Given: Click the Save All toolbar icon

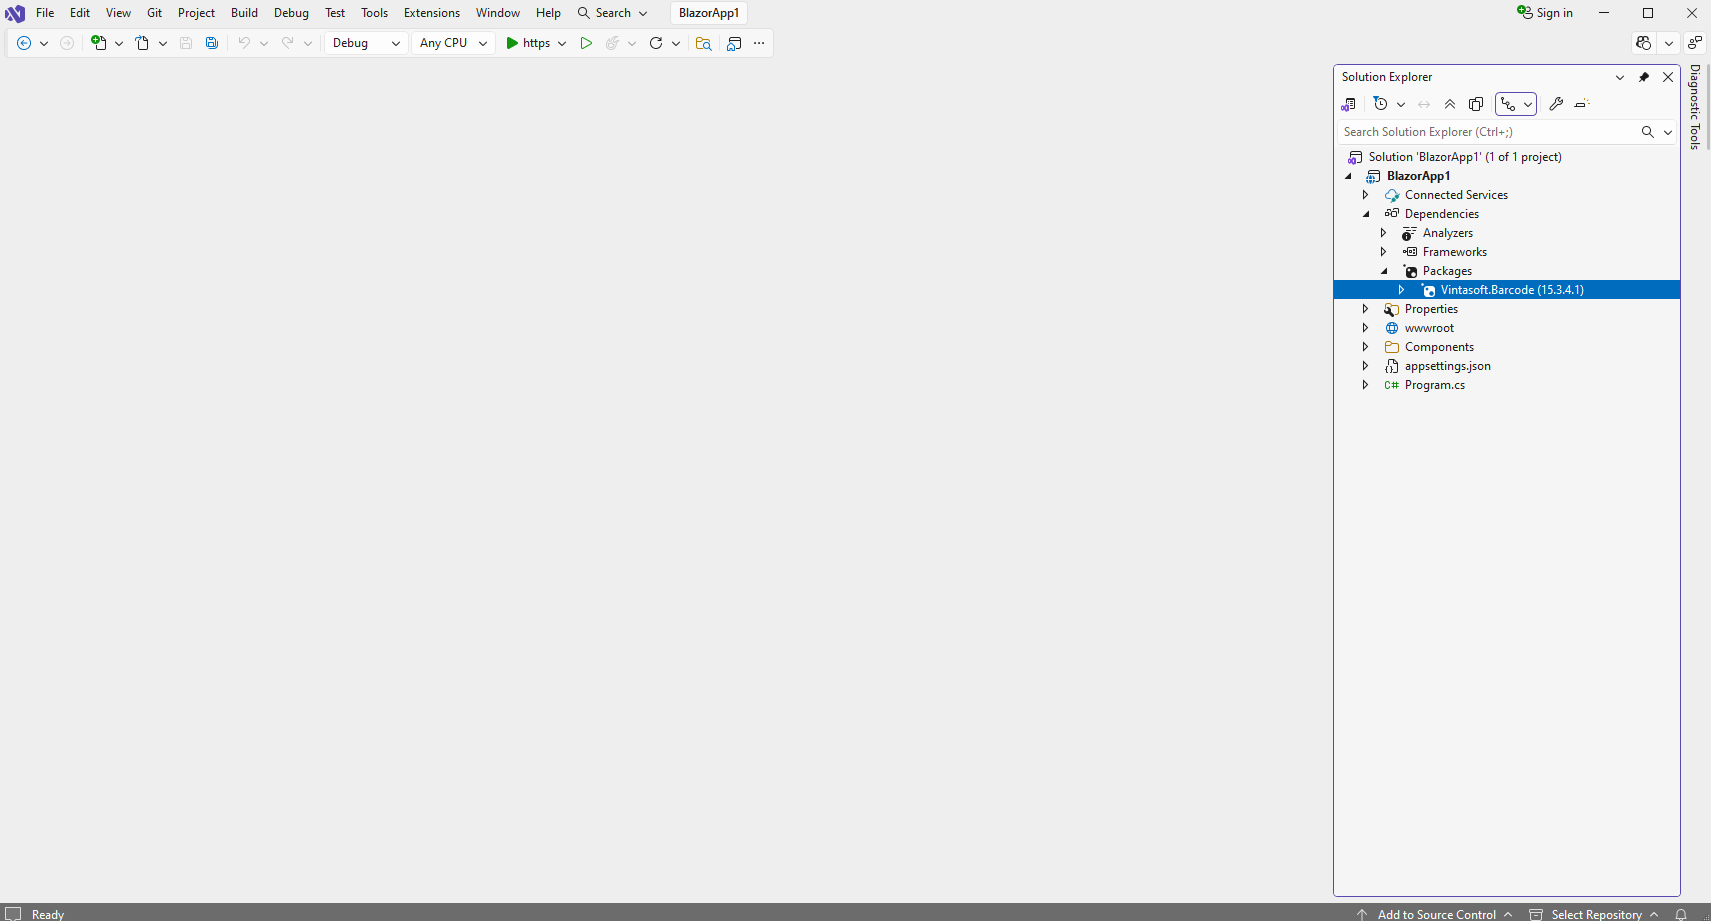Looking at the screenshot, I should (212, 43).
